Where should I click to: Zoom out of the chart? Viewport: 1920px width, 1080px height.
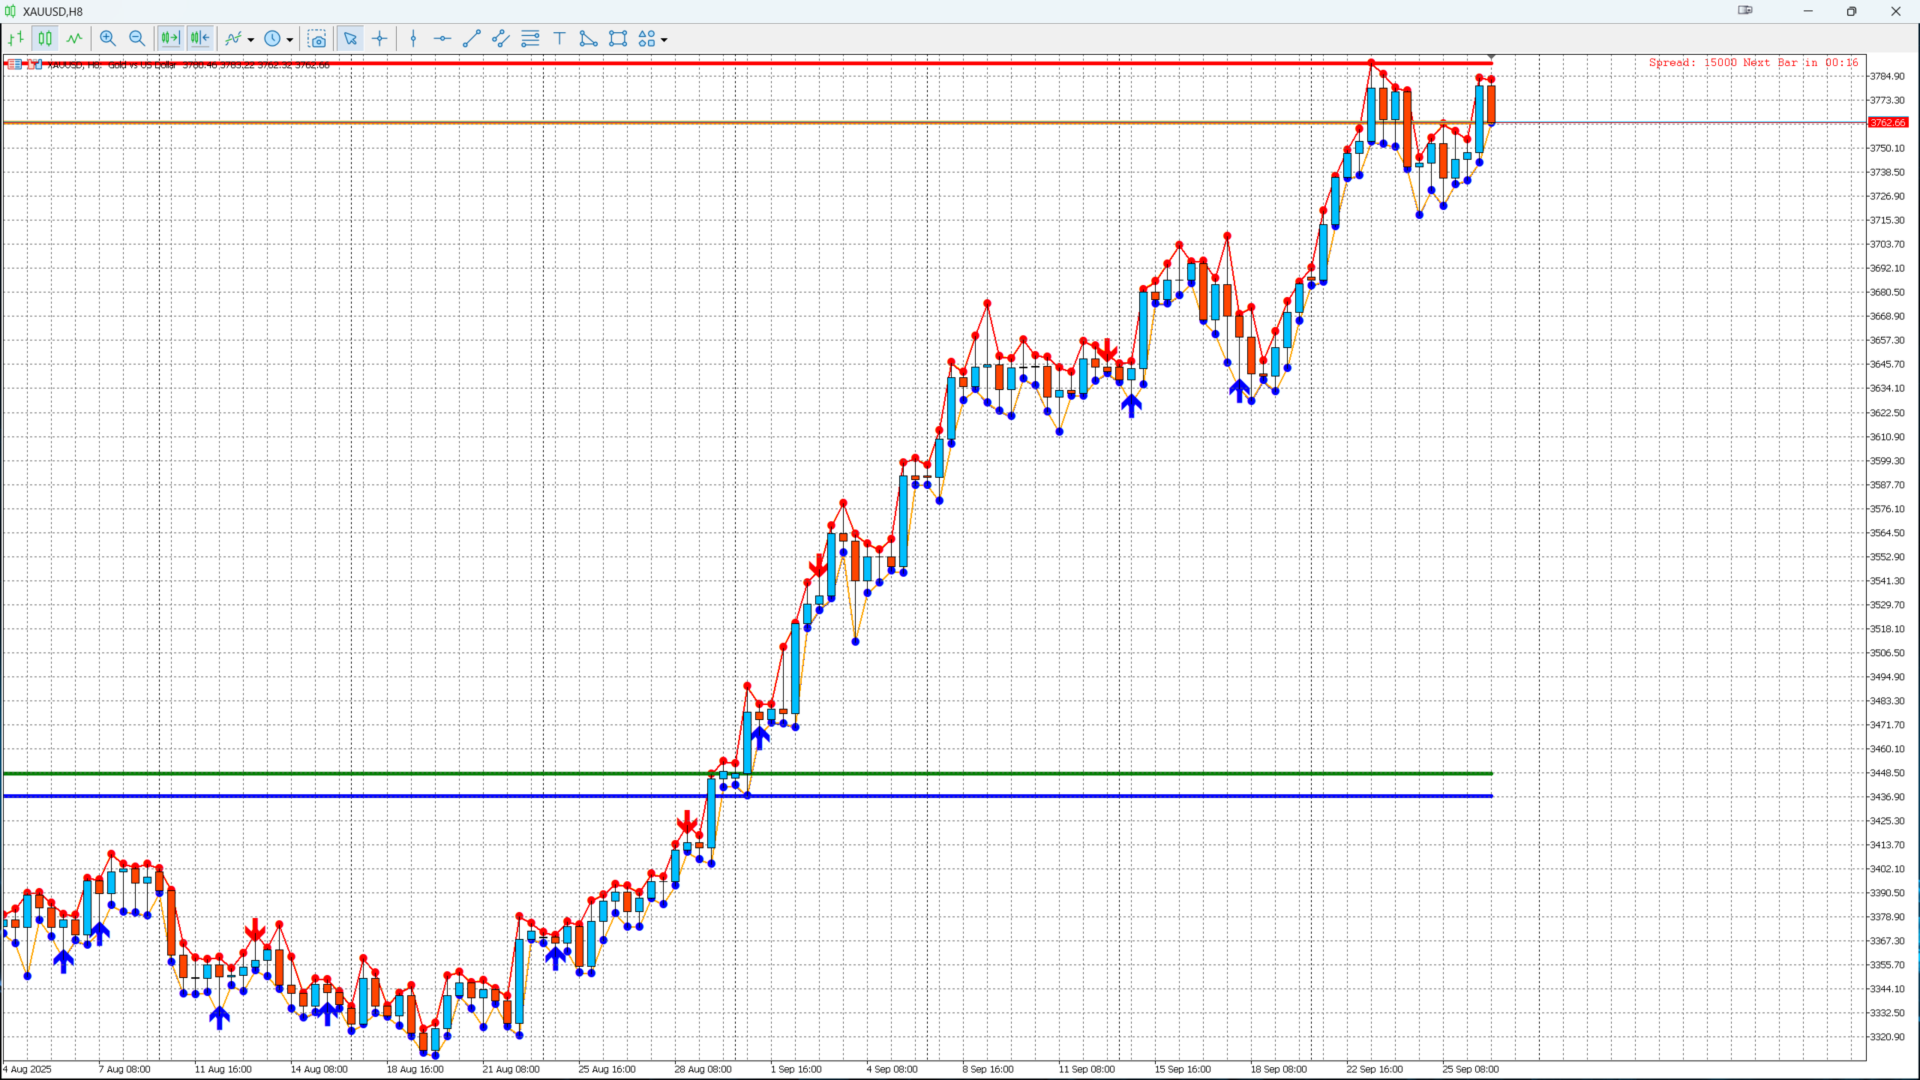pyautogui.click(x=137, y=39)
